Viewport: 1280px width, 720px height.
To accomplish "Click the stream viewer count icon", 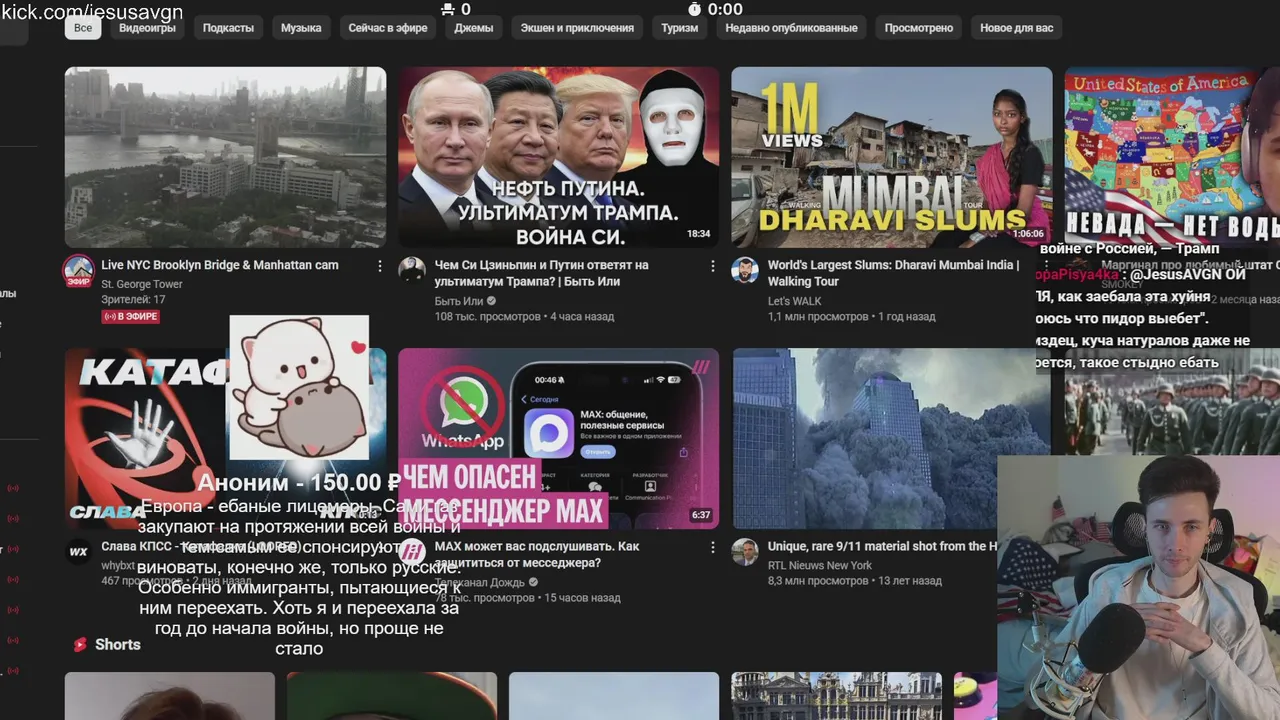I will tap(447, 9).
